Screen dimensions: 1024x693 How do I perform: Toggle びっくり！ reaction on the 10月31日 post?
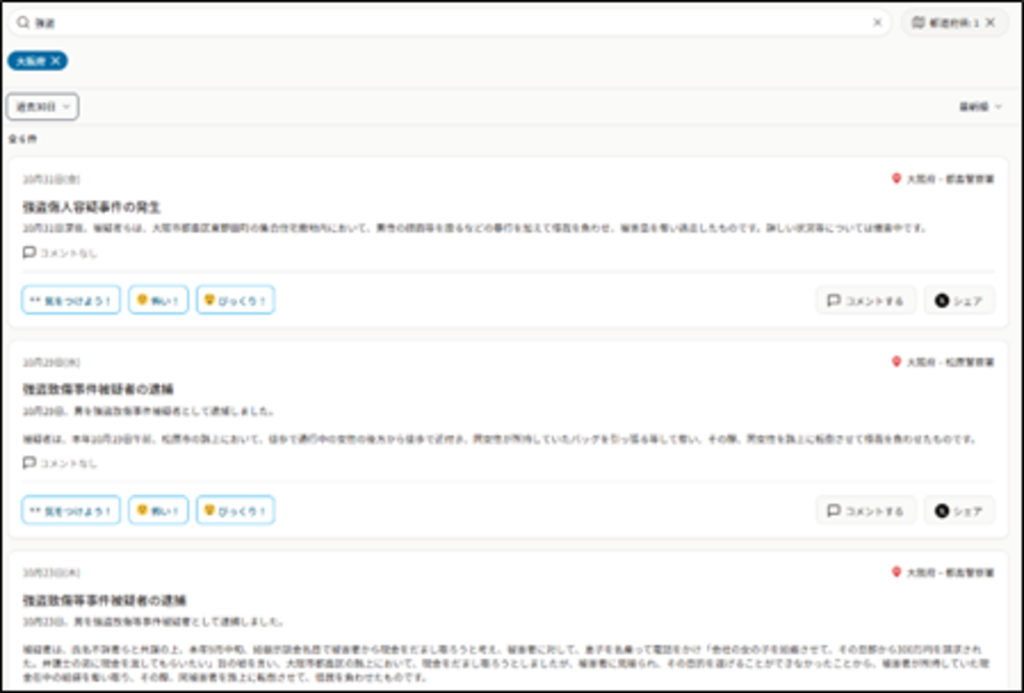tap(235, 300)
